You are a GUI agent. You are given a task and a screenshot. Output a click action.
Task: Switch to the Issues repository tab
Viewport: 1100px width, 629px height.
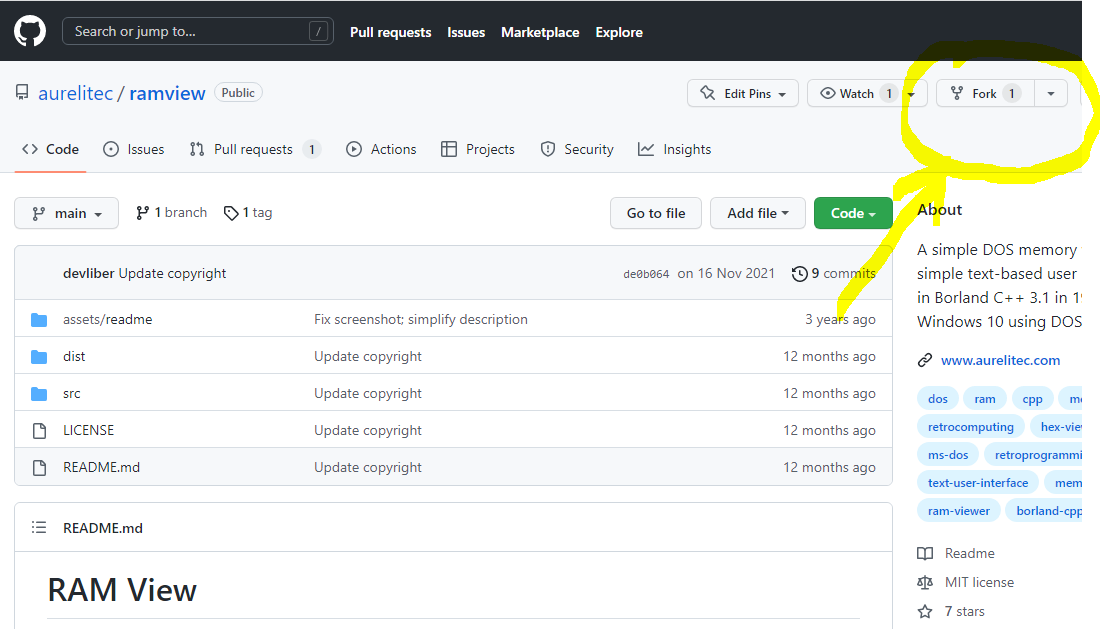coord(134,150)
